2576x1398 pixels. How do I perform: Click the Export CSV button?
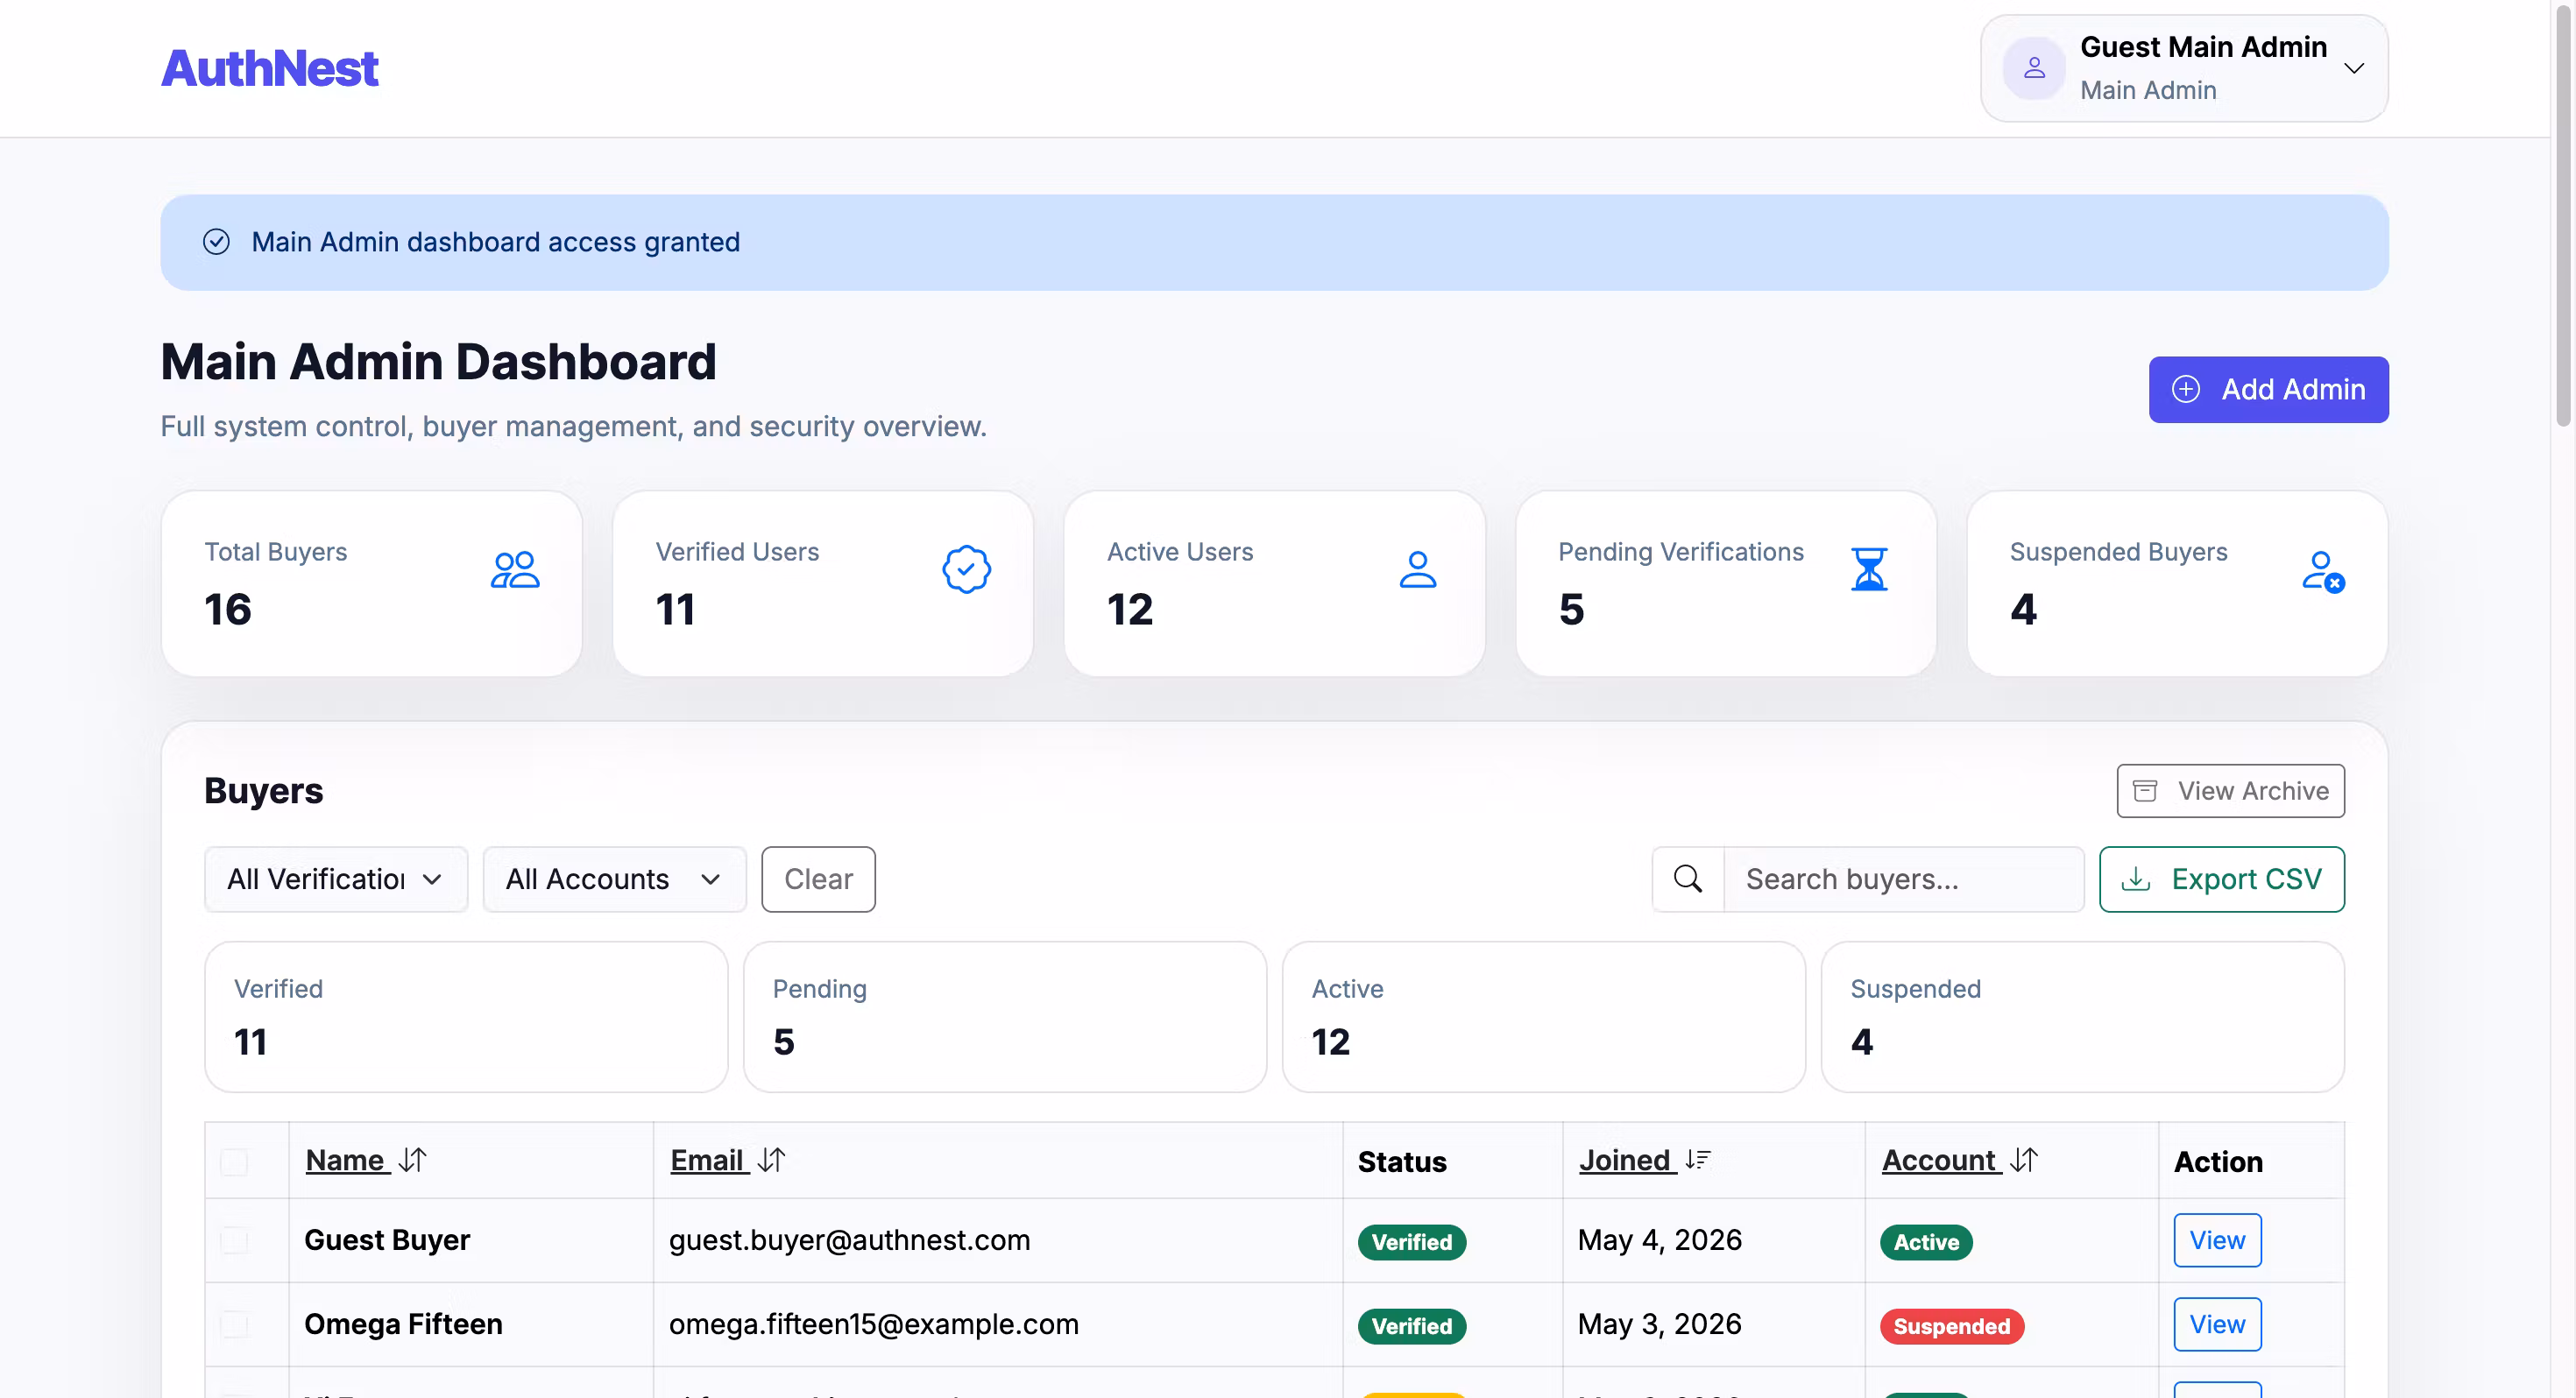(x=2221, y=879)
